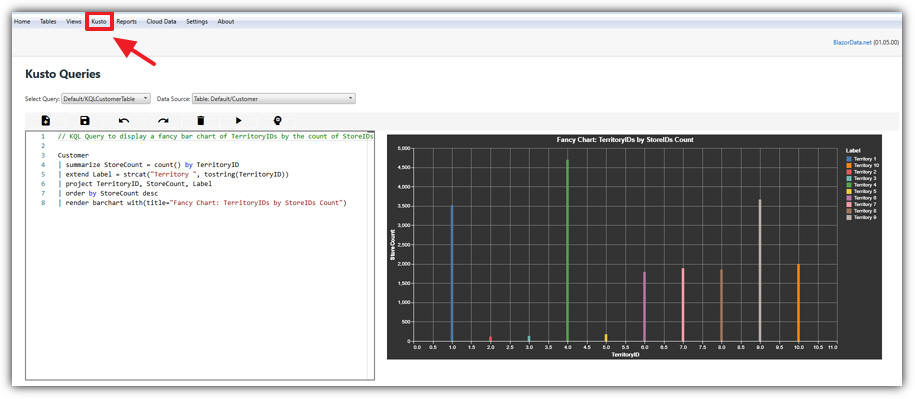Run the query with play icon
Image resolution: width=915 pixels, height=399 pixels.
pyautogui.click(x=239, y=121)
